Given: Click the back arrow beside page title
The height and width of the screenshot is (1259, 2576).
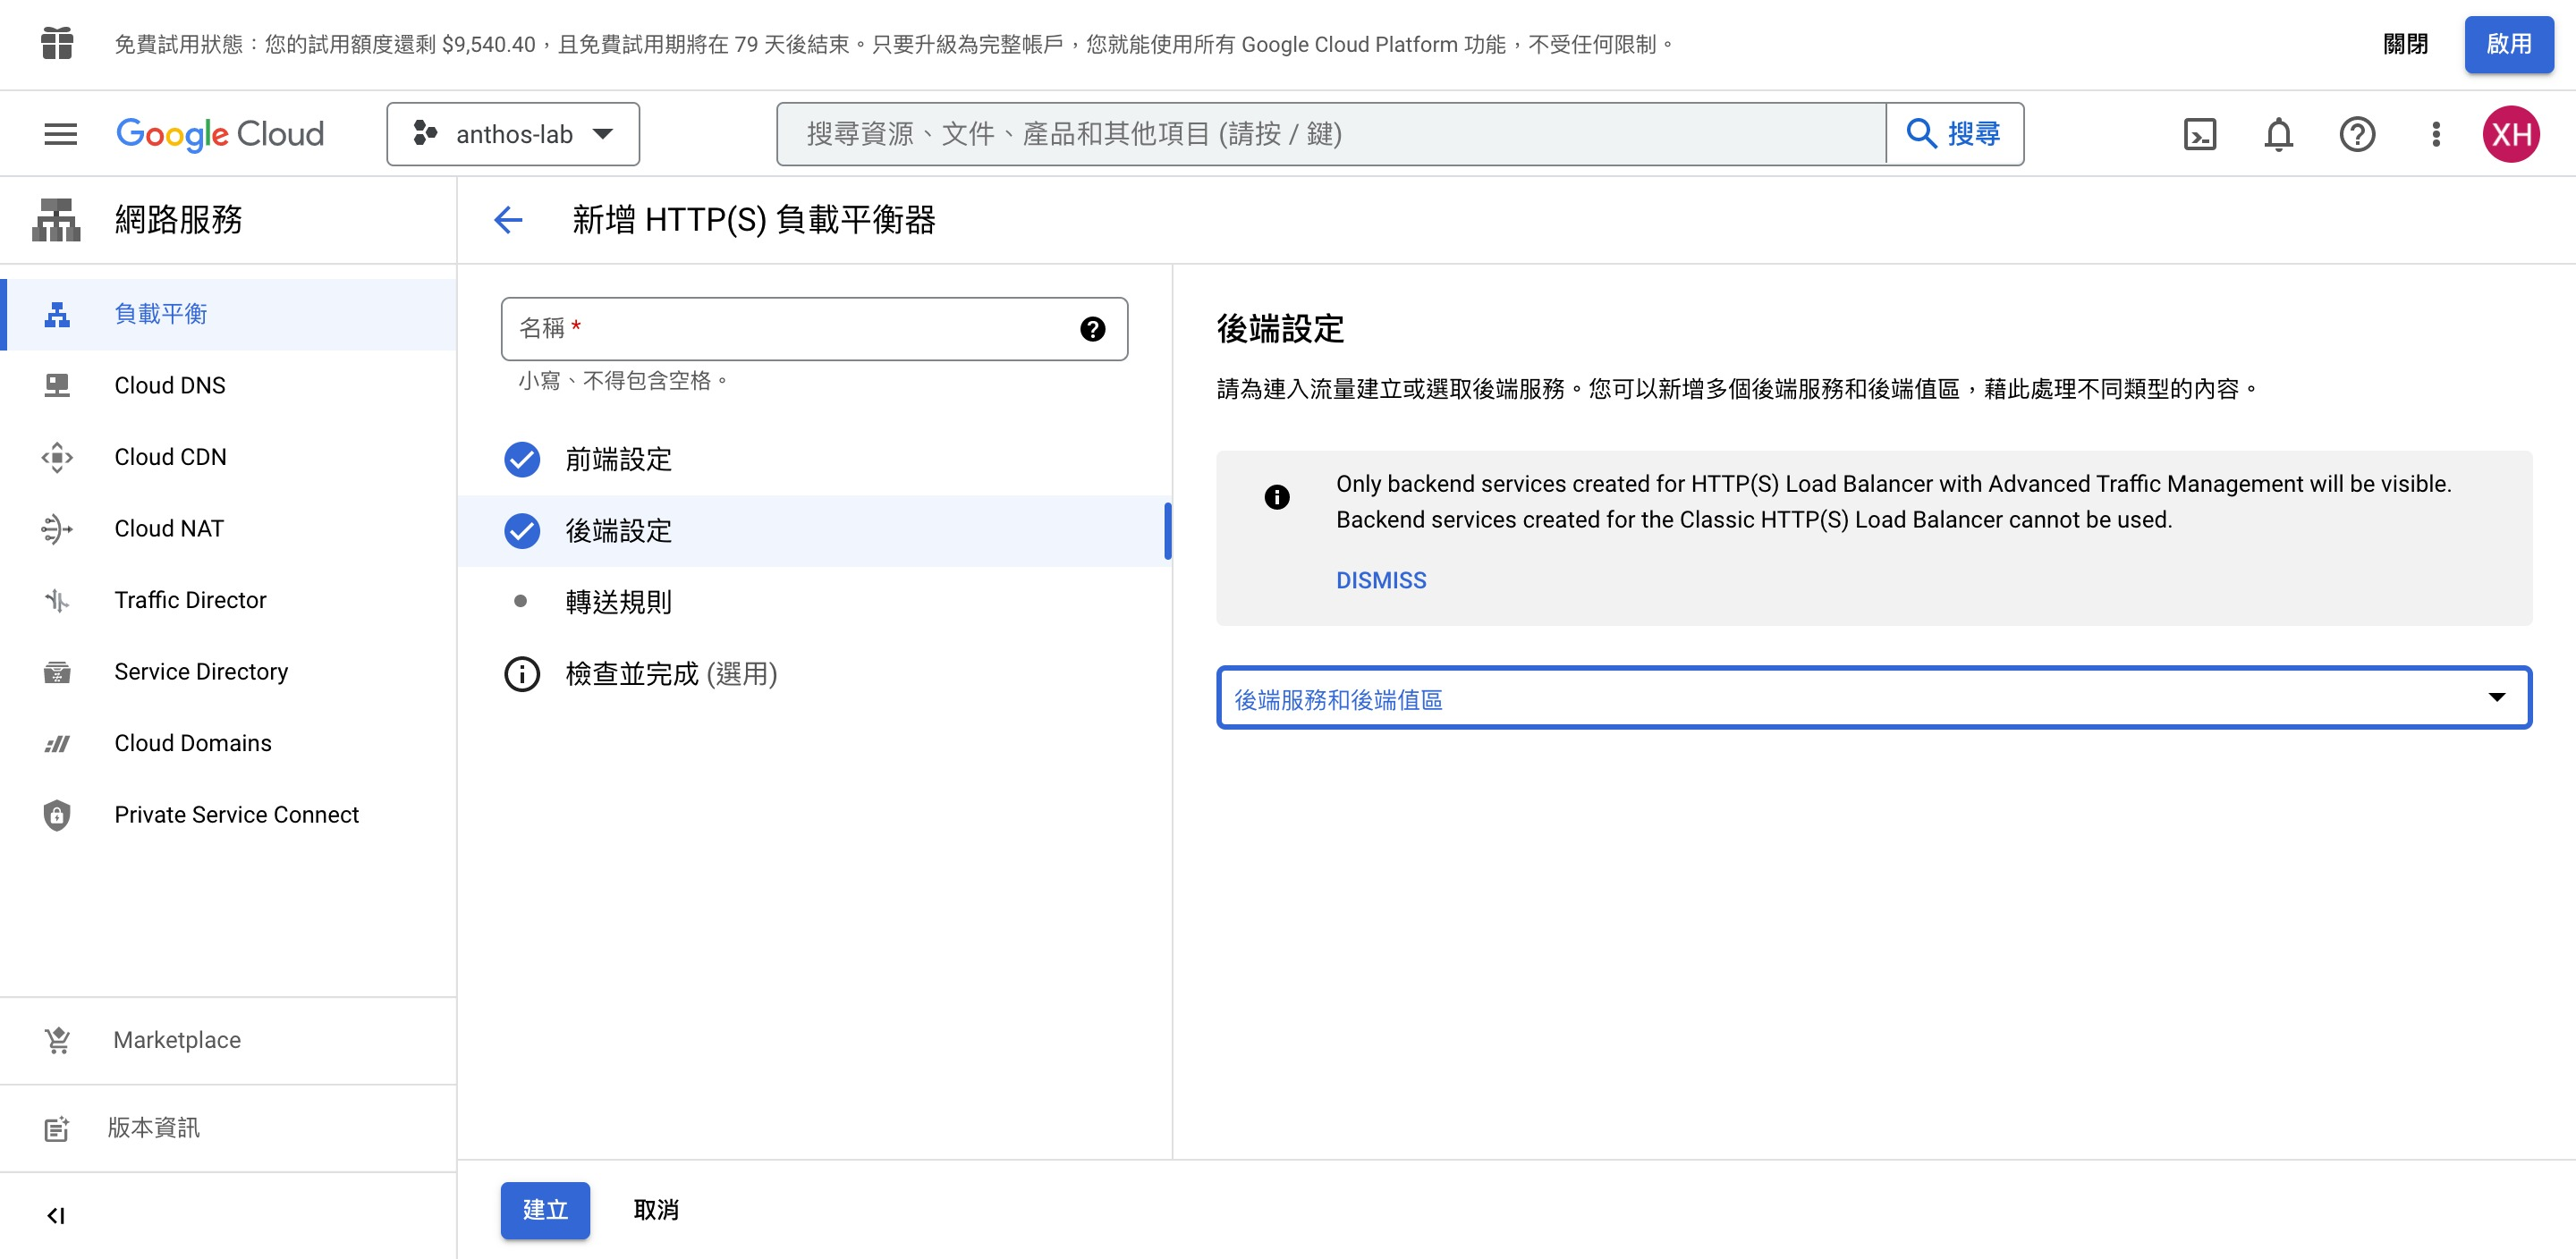Looking at the screenshot, I should click(509, 219).
